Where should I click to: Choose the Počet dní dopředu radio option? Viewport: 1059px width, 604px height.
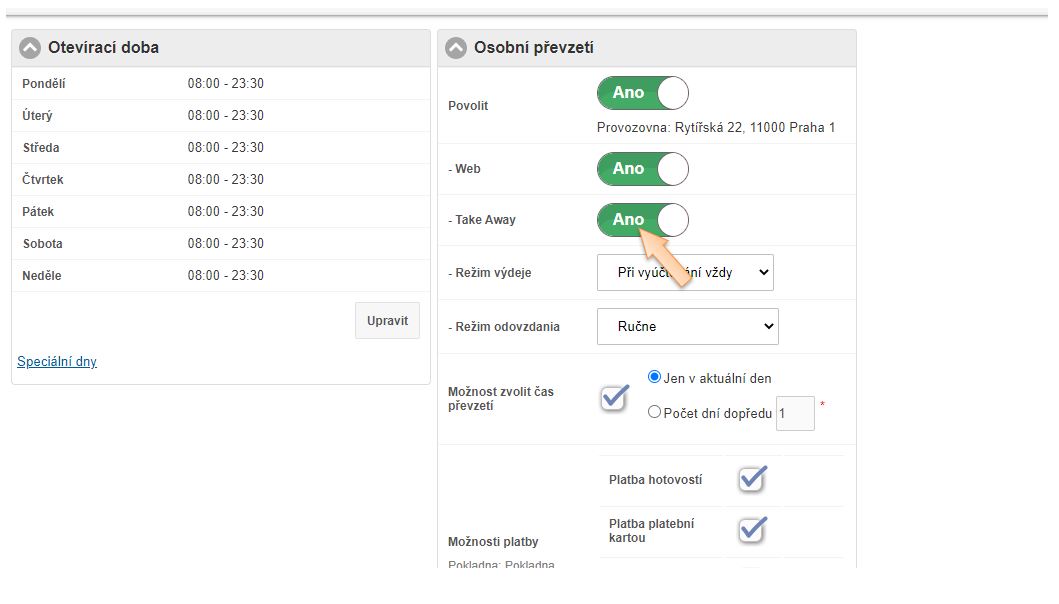coord(655,412)
